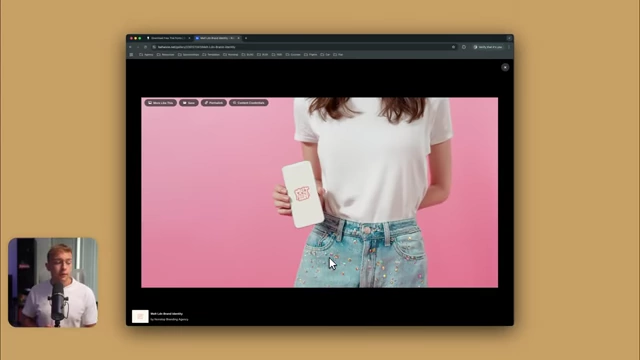Viewport: 640px width, 360px height.
Task: Open the apps grid in bookmarks bar
Action: [x=131, y=54]
